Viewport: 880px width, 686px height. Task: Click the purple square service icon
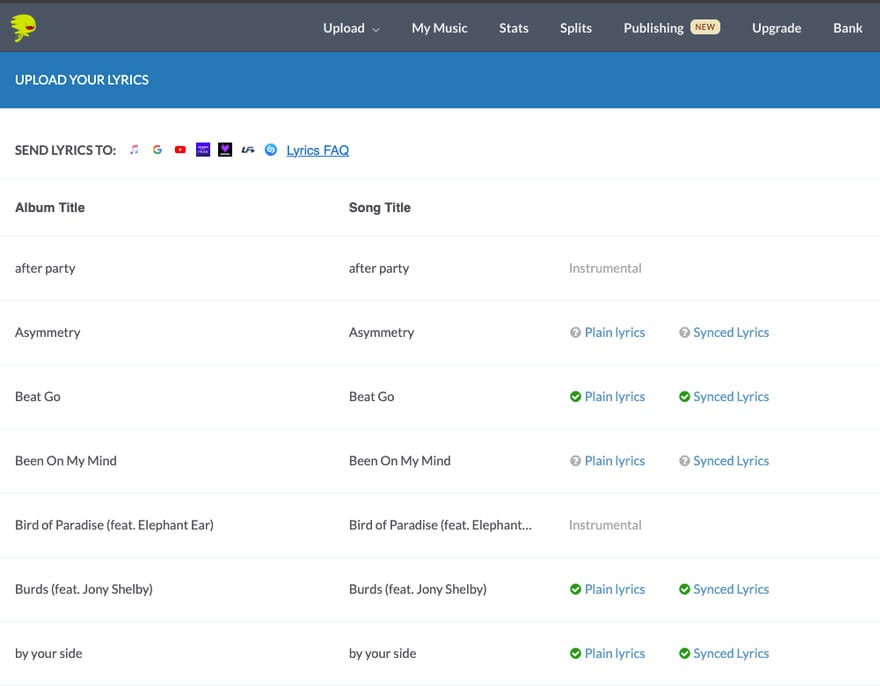(203, 150)
